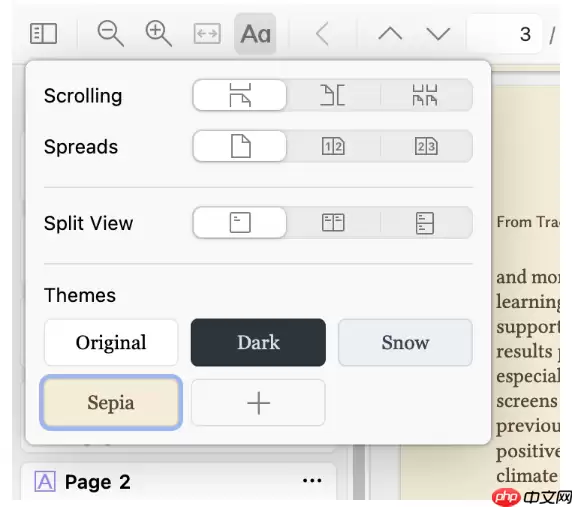Screen dimensions: 573x507
Task: Enable horizontal stacked split view
Action: (425, 223)
